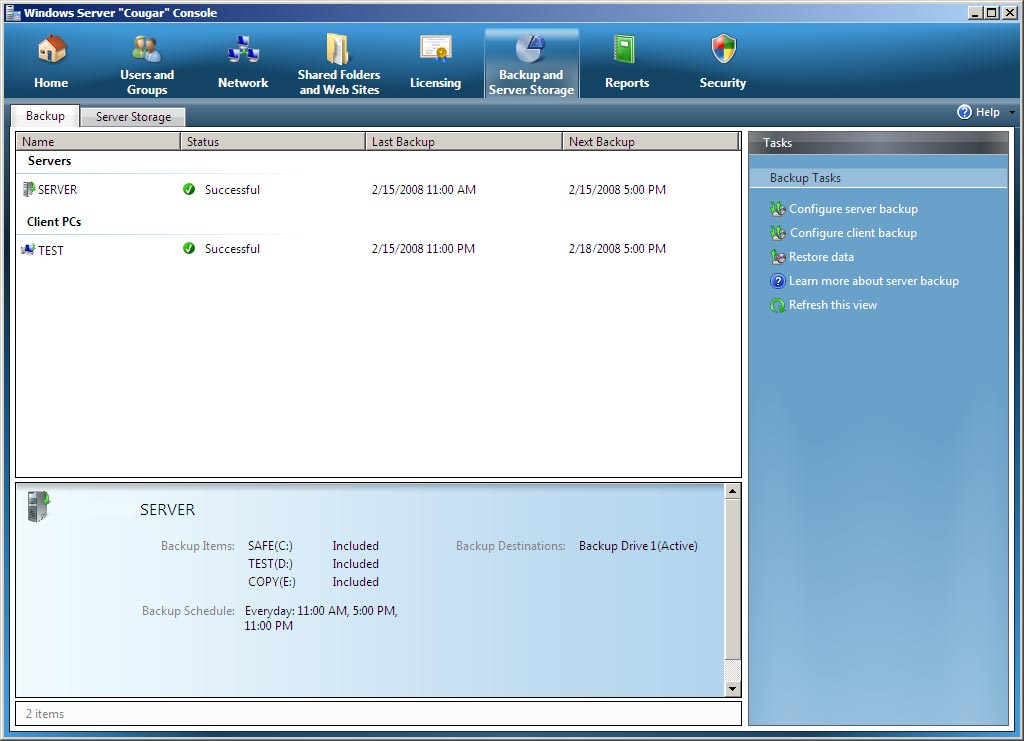
Task: Click the SERVER row's server icon
Action: 29,189
